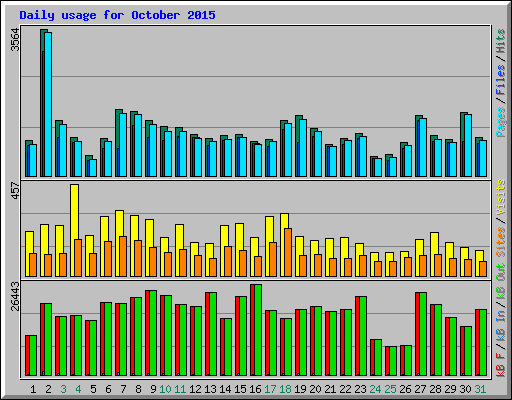Image resolution: width=512 pixels, height=400 pixels.
Task: Select day label 16 on the x-axis
Action: click(255, 389)
